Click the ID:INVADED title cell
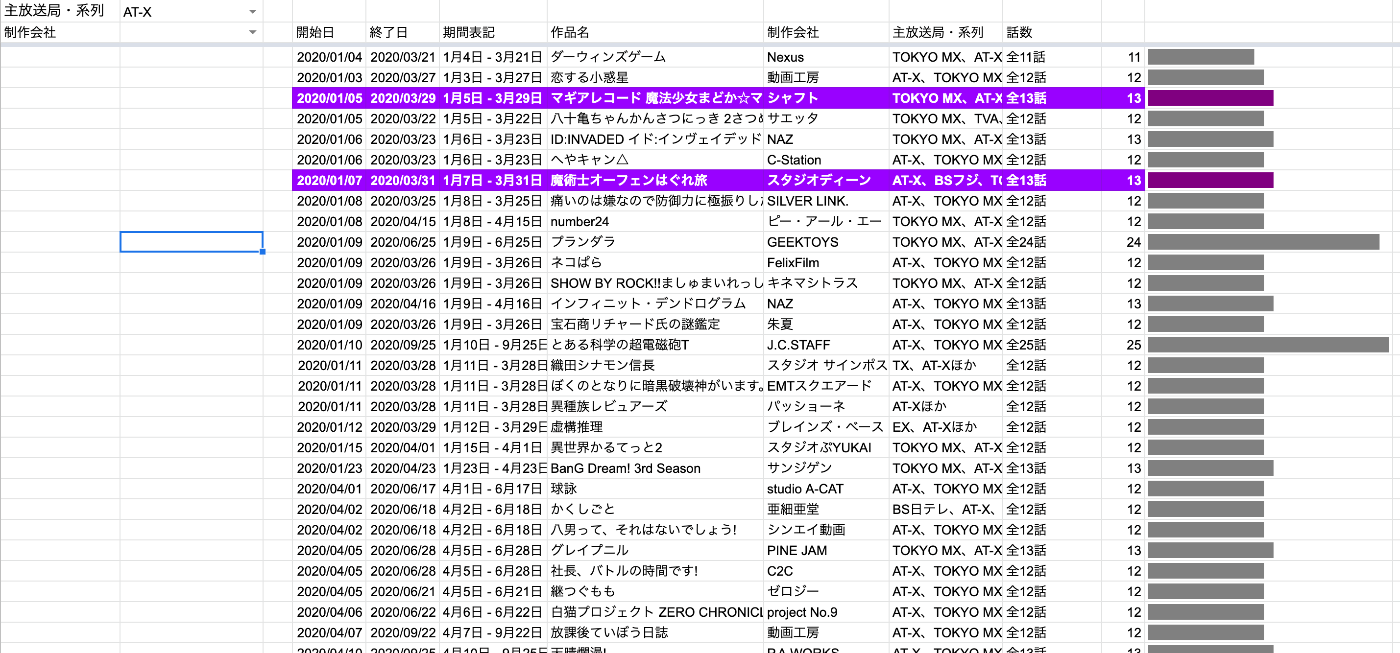This screenshot has width=1400, height=653. click(655, 139)
